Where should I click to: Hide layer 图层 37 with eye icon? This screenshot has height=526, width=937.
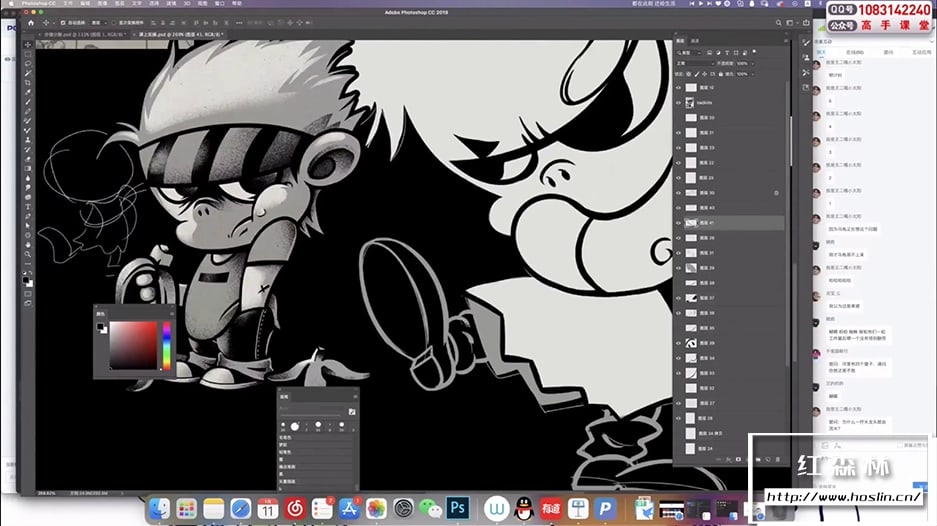coord(678,298)
